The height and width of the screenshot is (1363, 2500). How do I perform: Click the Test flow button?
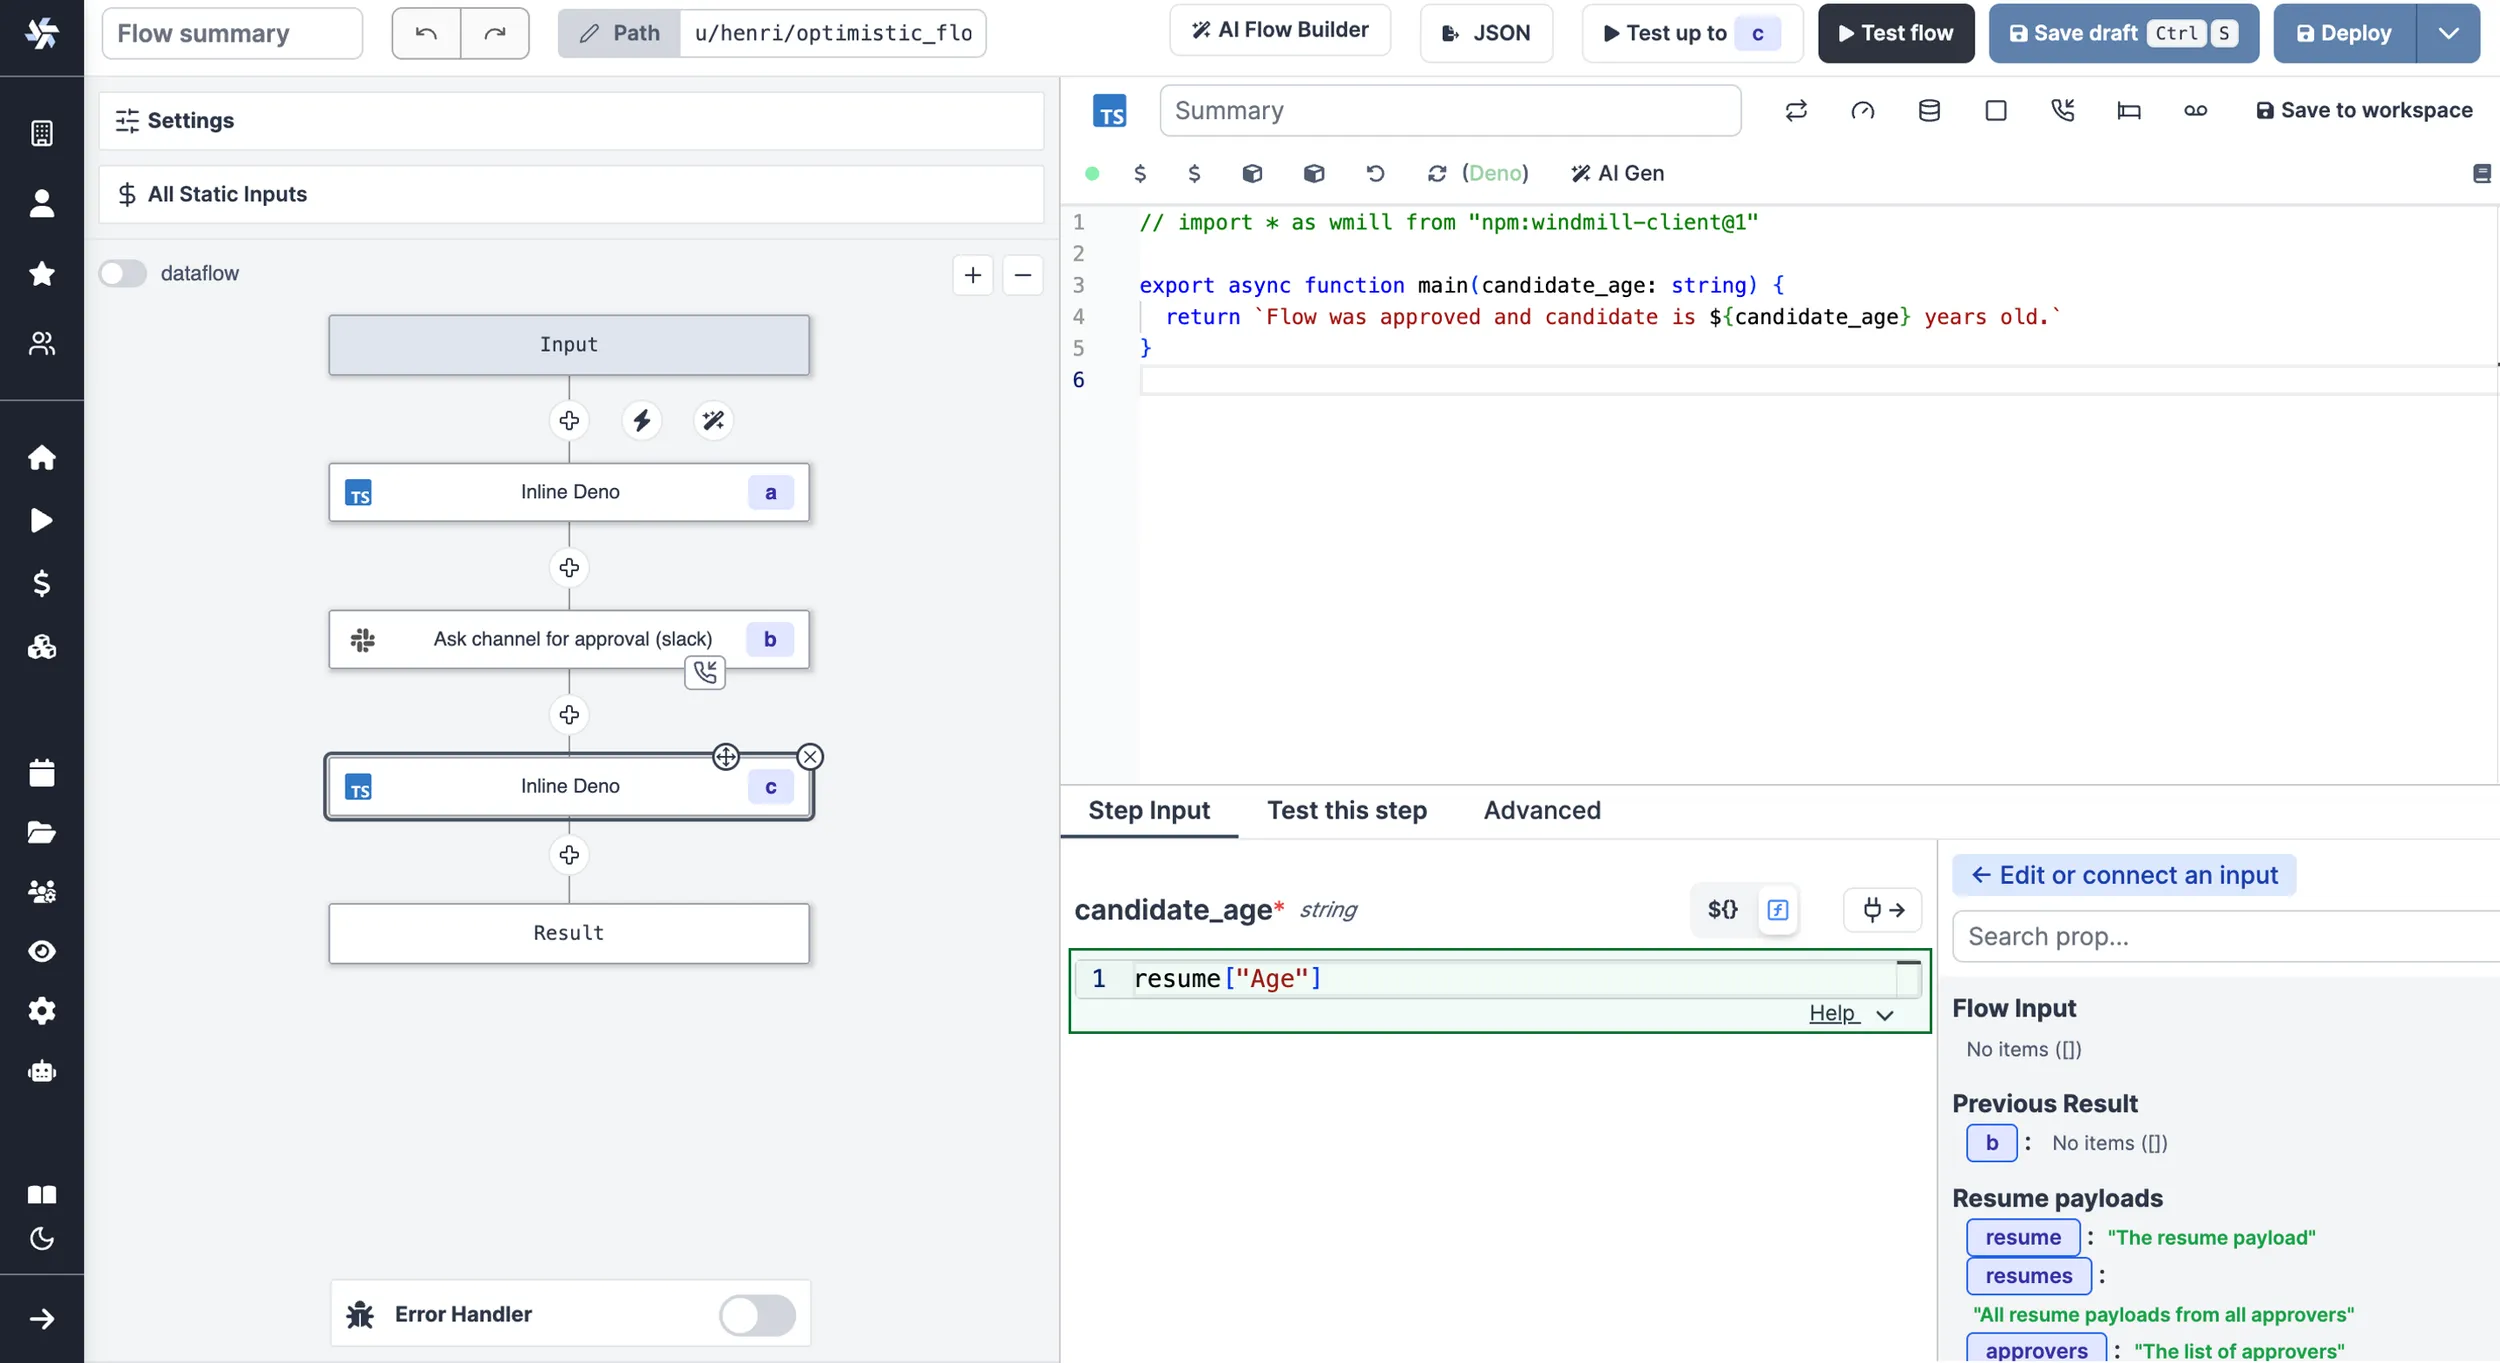point(1895,33)
